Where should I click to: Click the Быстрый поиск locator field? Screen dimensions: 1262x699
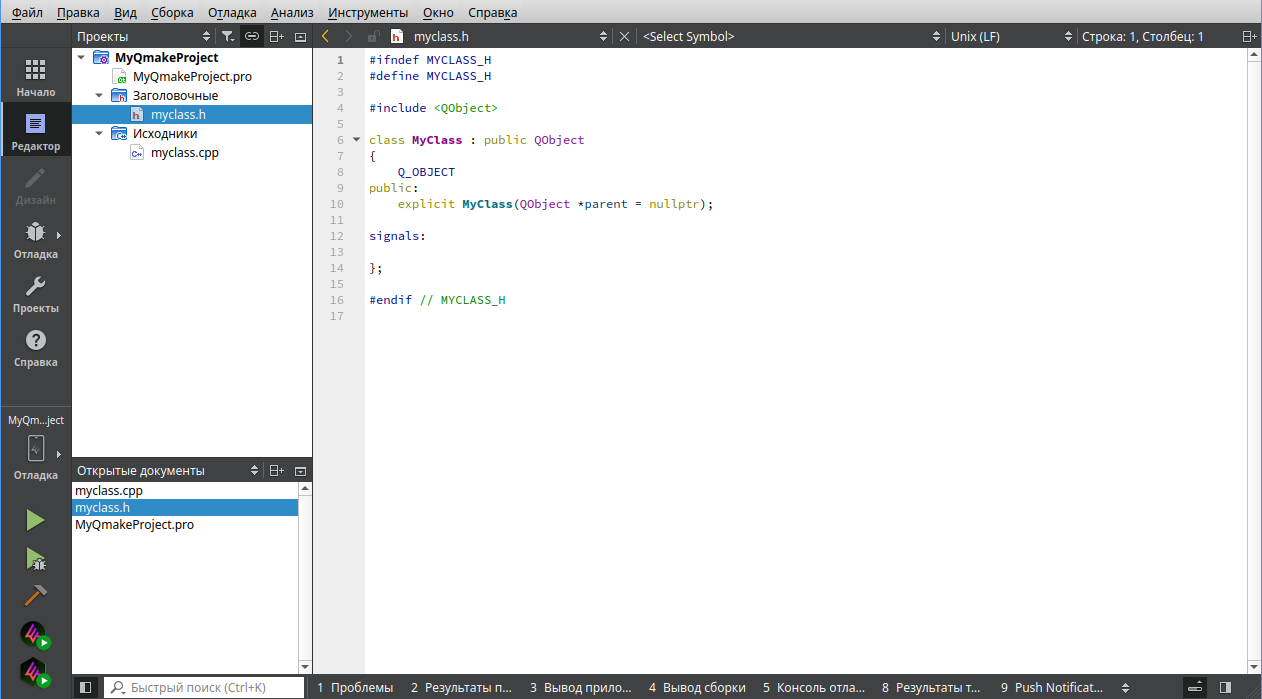[205, 688]
